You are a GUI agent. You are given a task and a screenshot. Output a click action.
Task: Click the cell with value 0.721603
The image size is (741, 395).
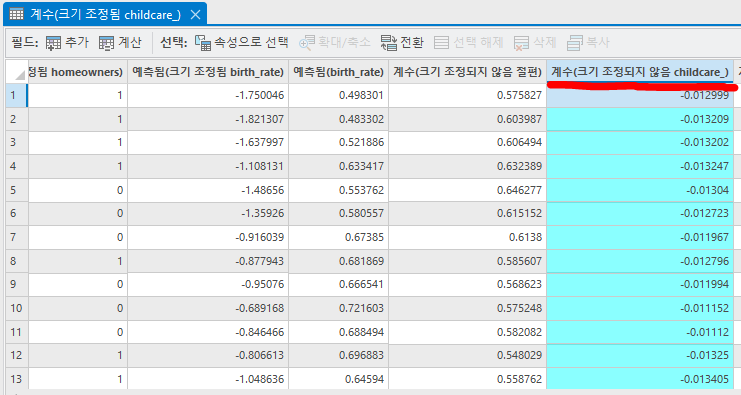338,308
